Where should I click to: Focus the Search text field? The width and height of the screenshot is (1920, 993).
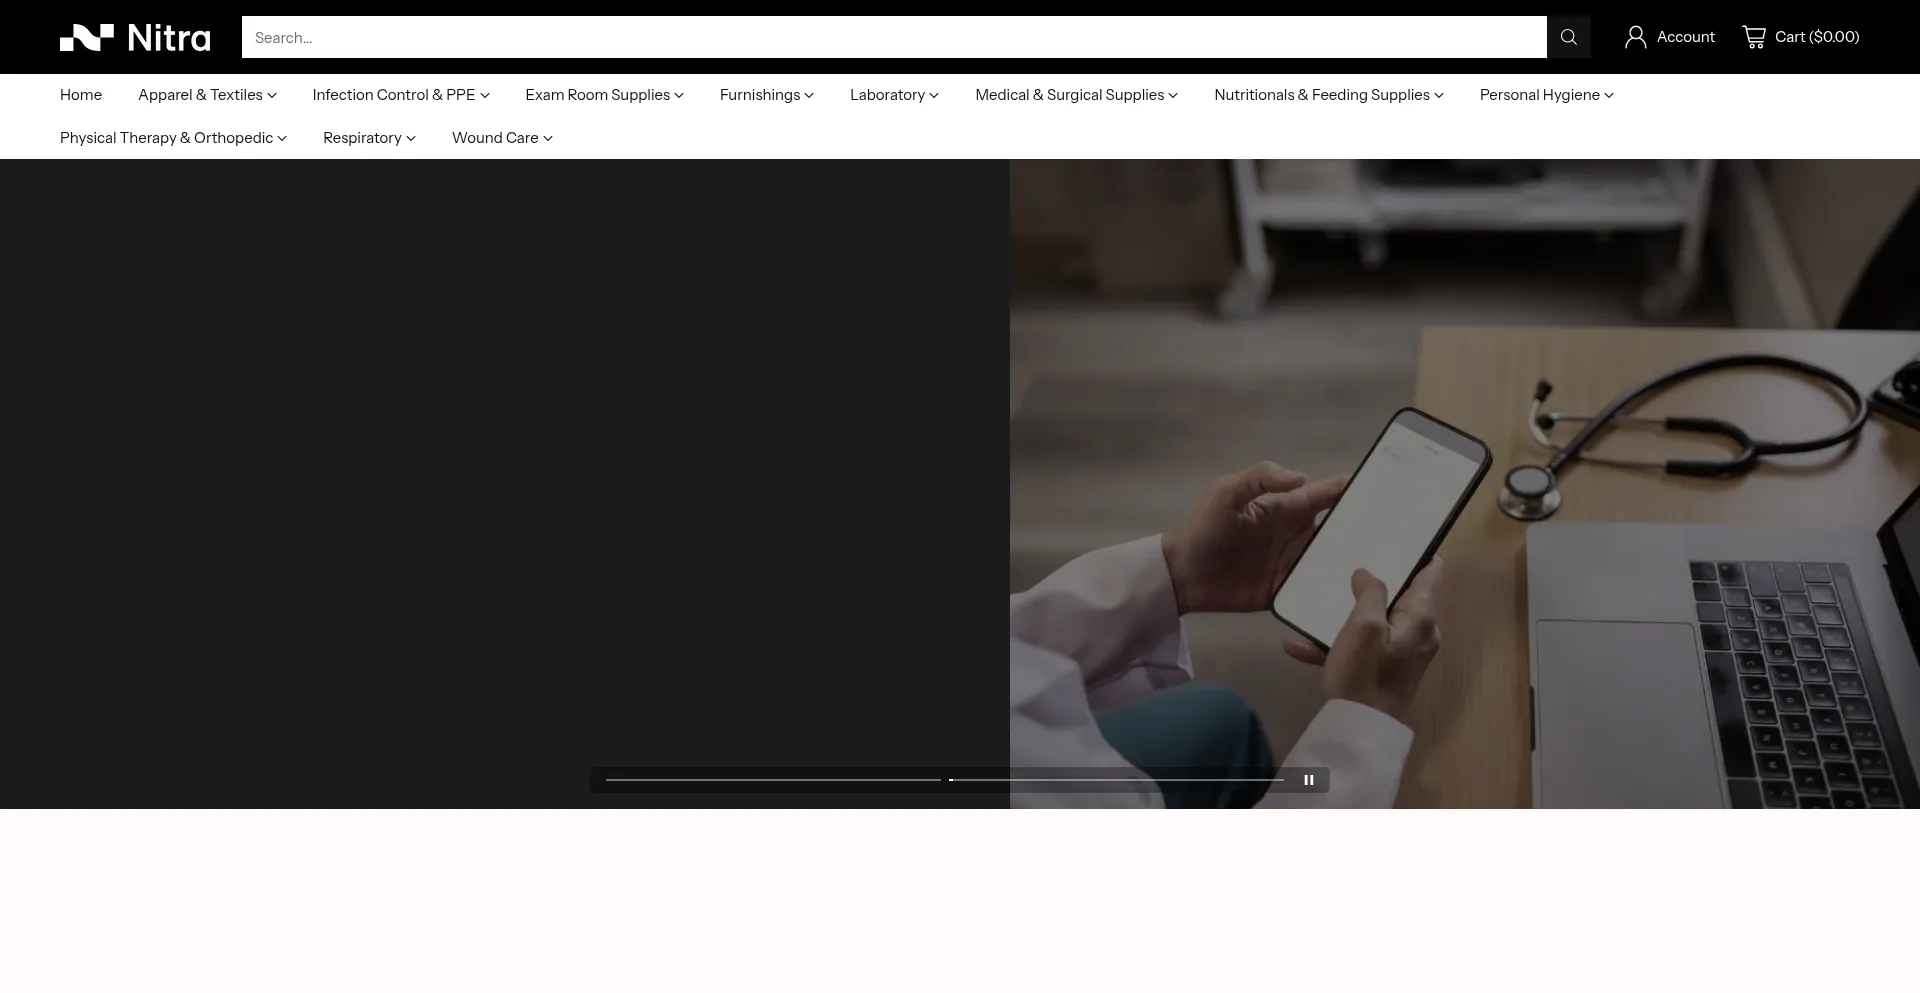click(x=893, y=37)
